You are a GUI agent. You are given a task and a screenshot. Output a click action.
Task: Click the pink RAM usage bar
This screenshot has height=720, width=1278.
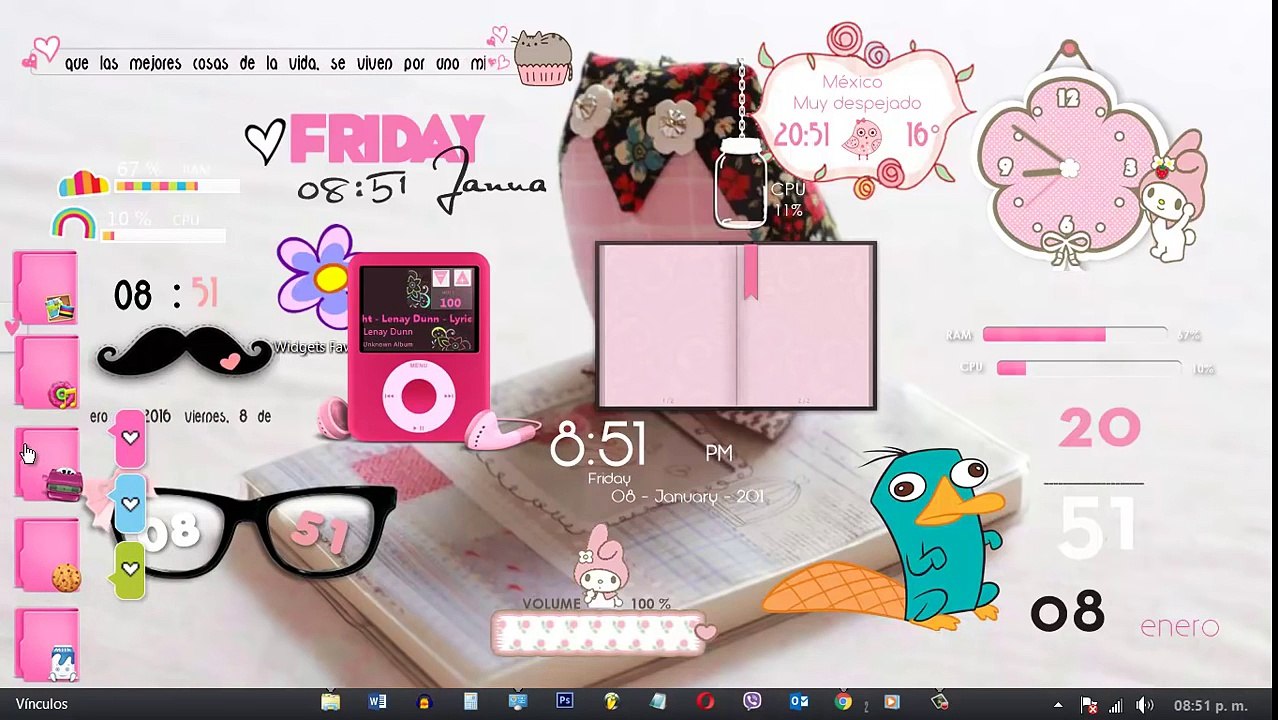[x=1074, y=335]
